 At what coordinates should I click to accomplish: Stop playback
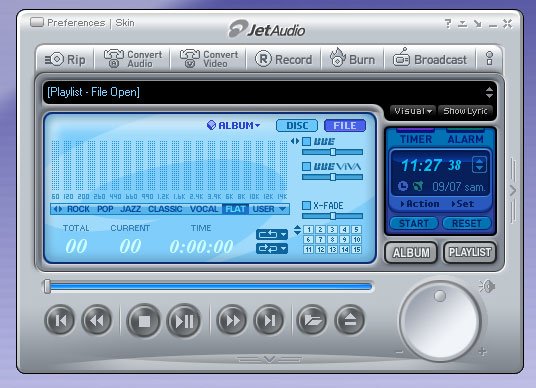(x=144, y=321)
